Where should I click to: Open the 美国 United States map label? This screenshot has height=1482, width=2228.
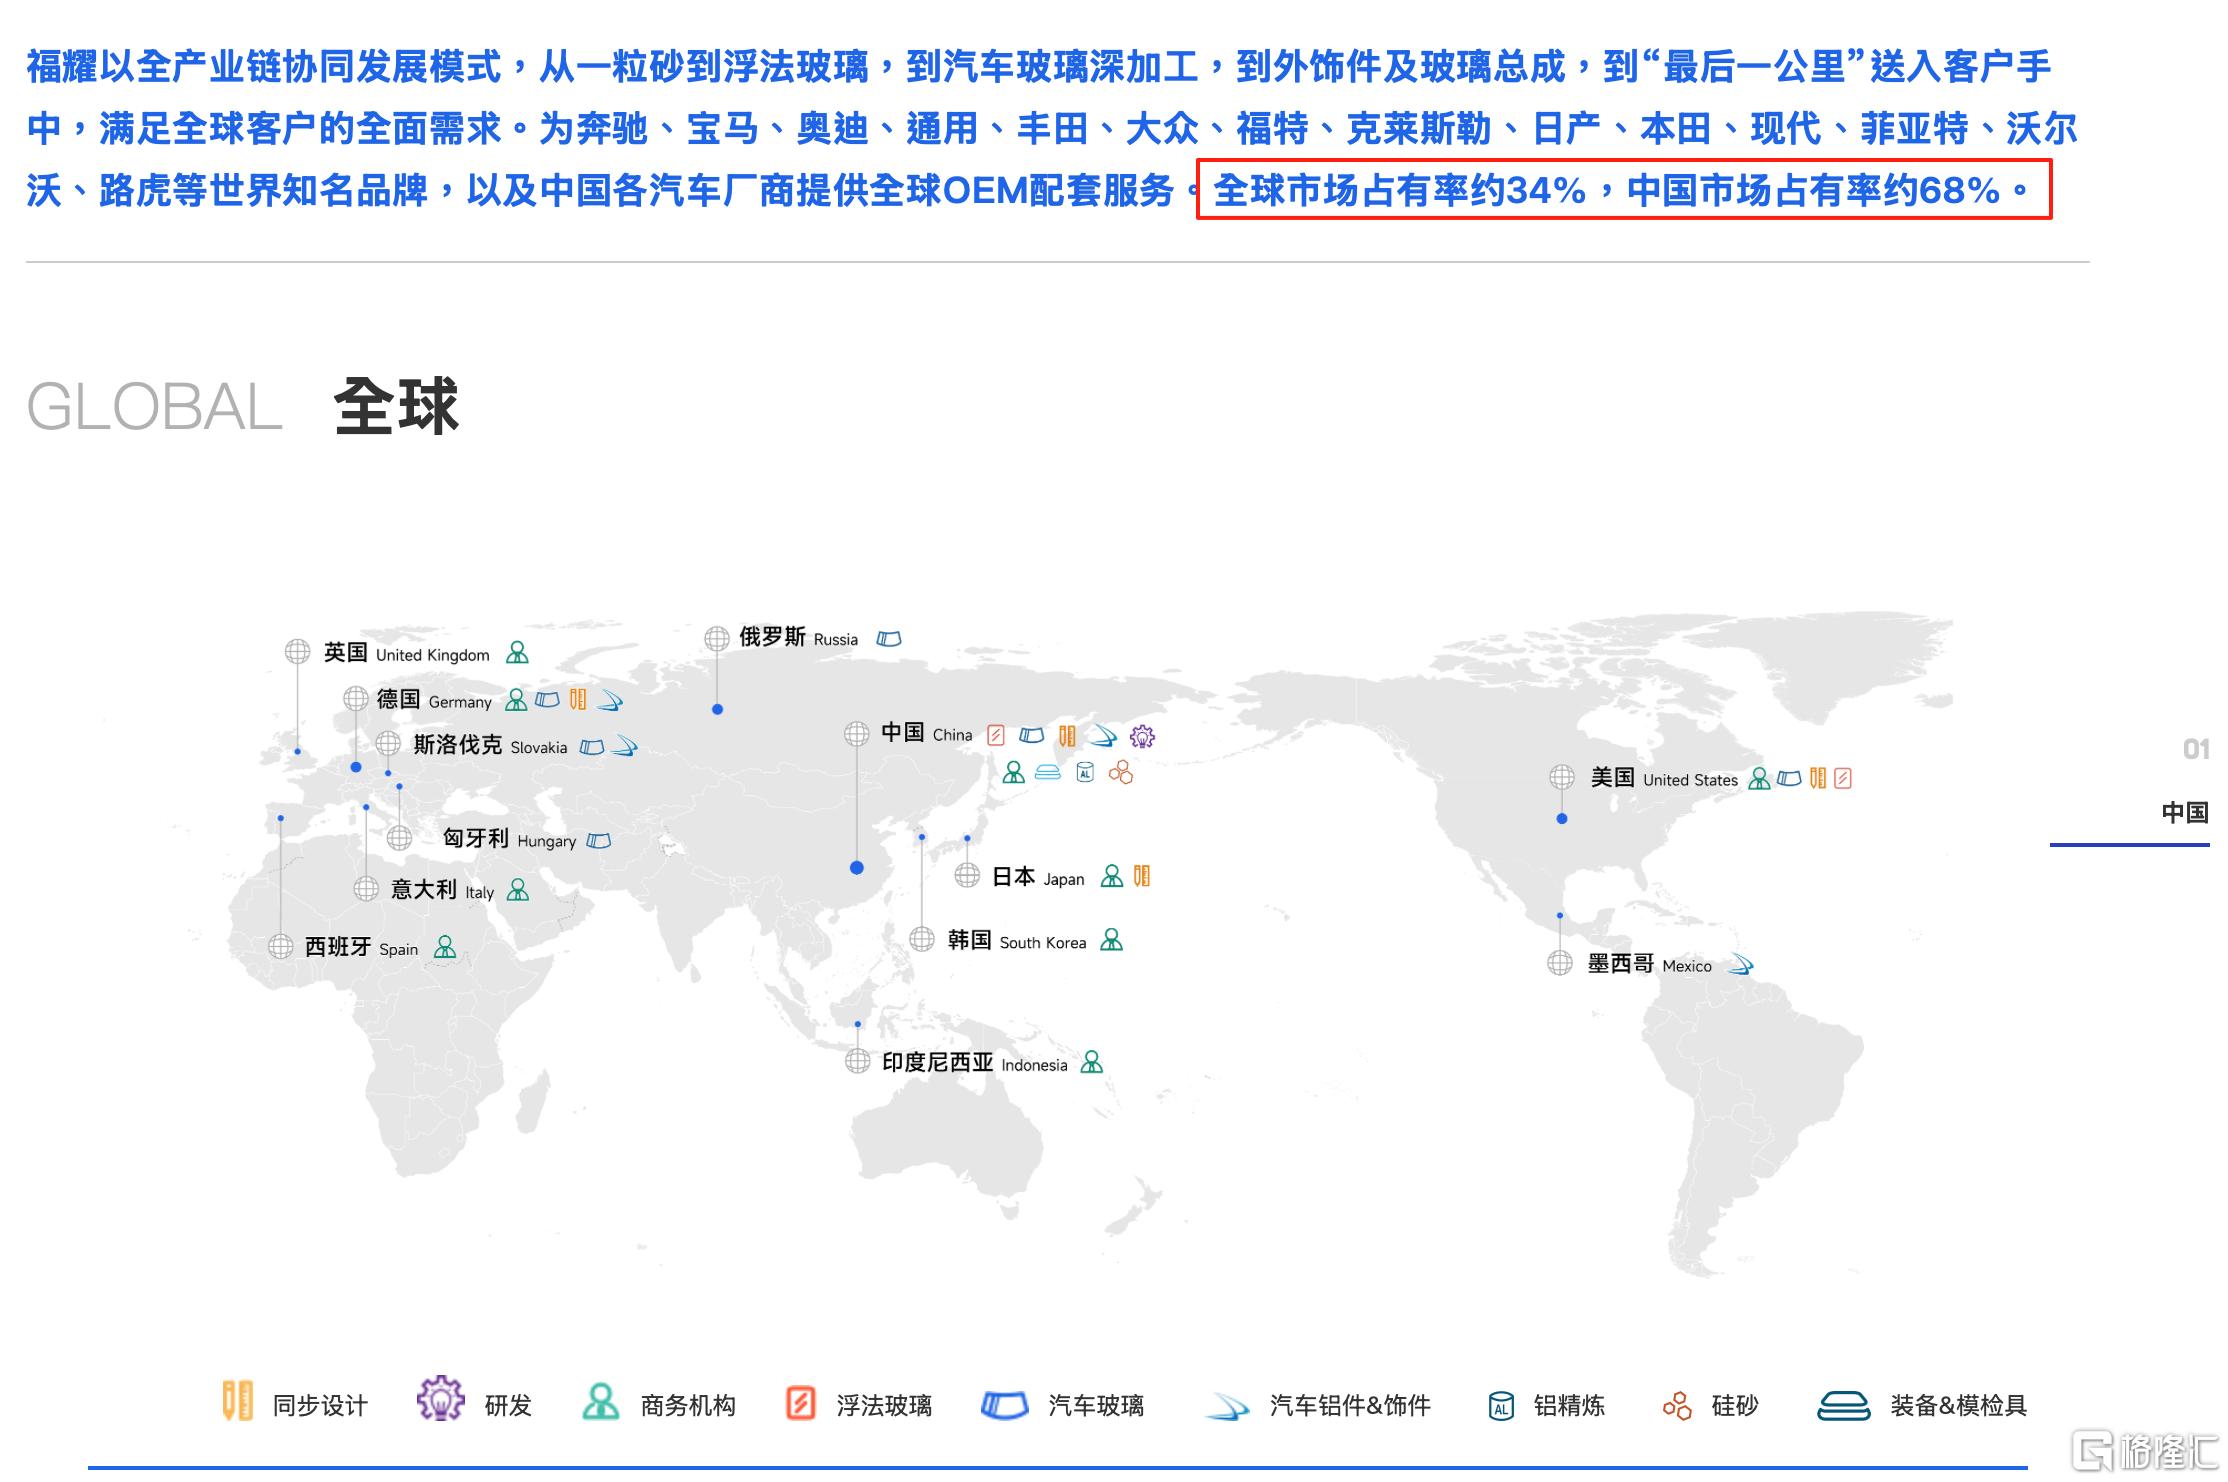pos(1664,778)
